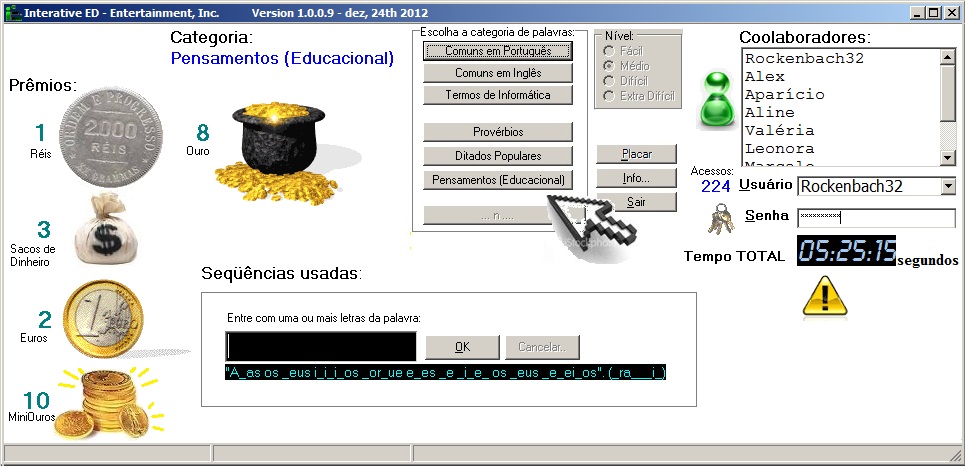Click the Senha password field
Screen dimensions: 965x466
875,217
